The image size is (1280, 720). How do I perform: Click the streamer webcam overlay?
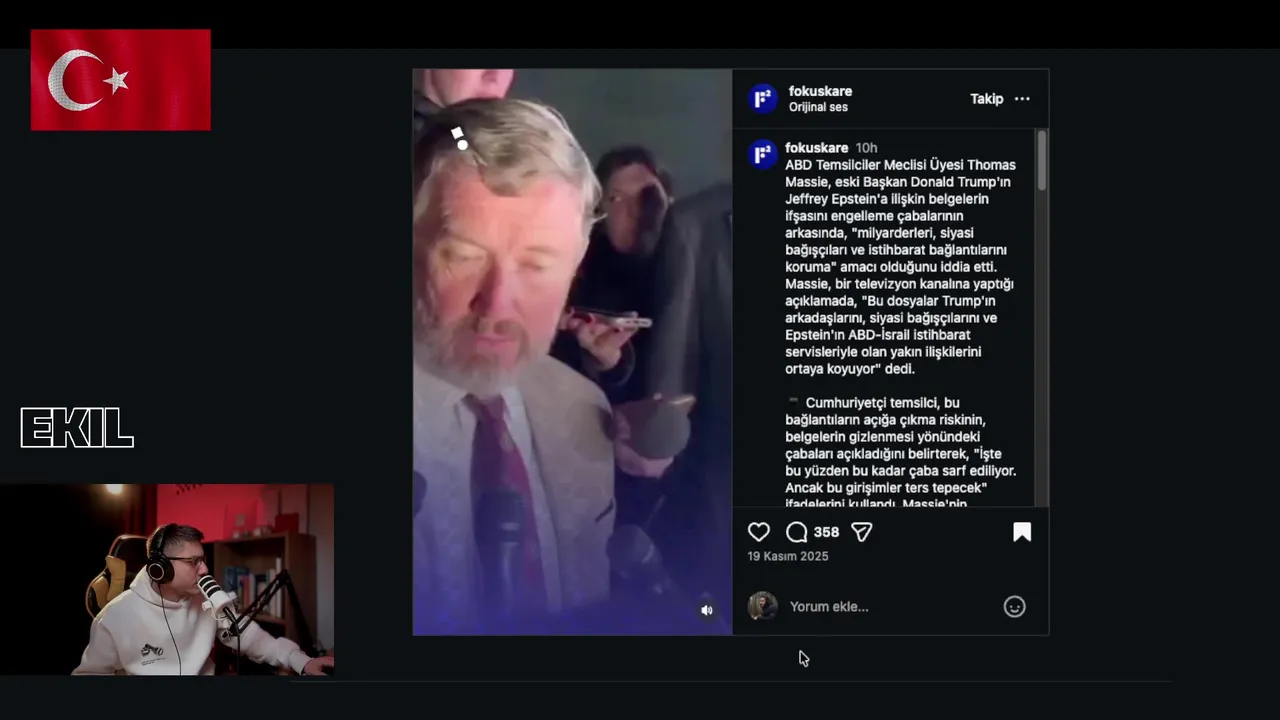pos(167,580)
